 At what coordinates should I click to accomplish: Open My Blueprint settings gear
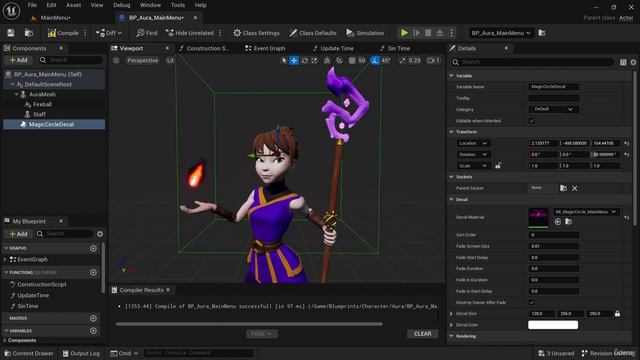pos(100,234)
